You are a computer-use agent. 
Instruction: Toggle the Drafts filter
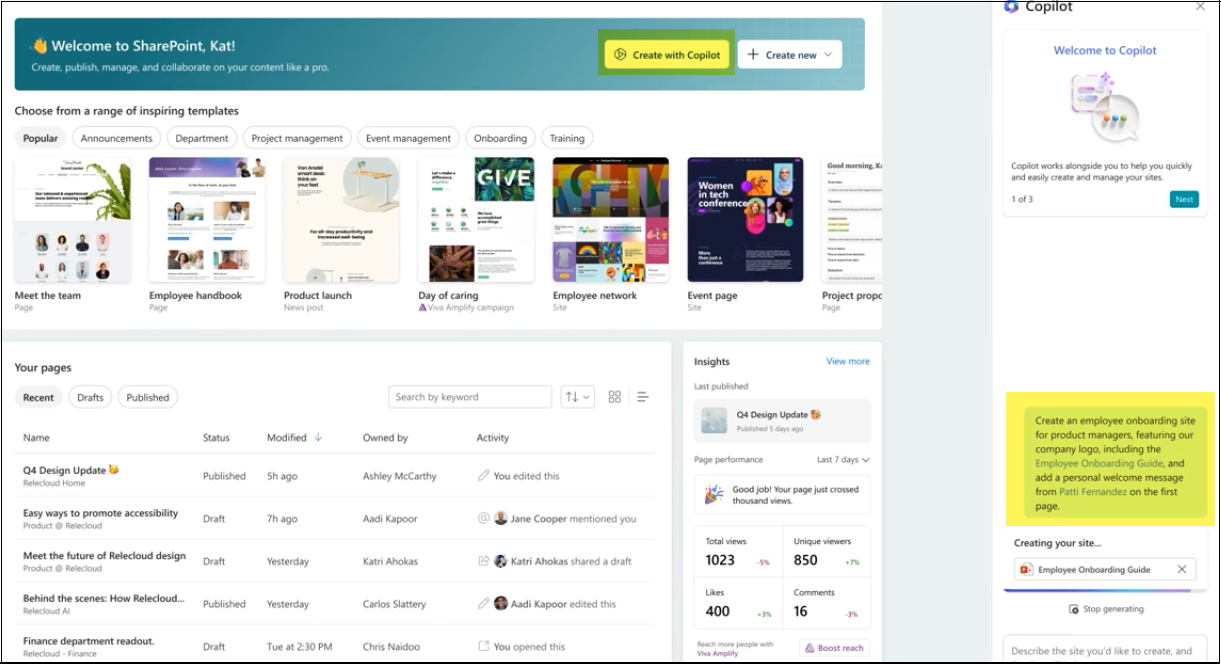pyautogui.click(x=91, y=397)
